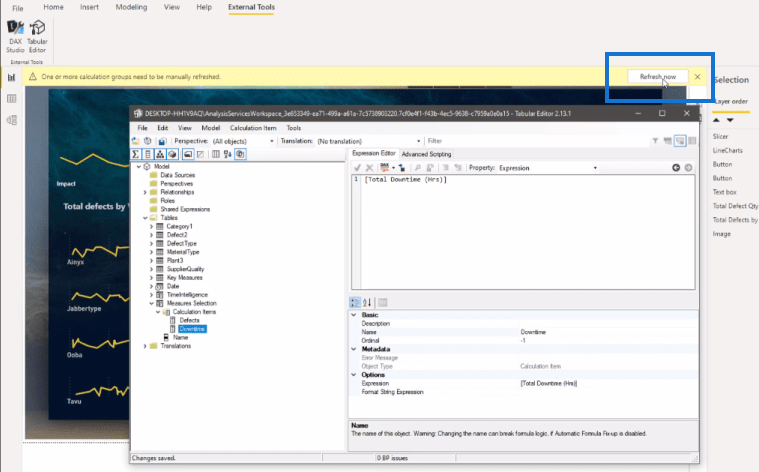Image resolution: width=759 pixels, height=472 pixels.
Task: Toggle show display folders icon
Action: tap(188, 154)
